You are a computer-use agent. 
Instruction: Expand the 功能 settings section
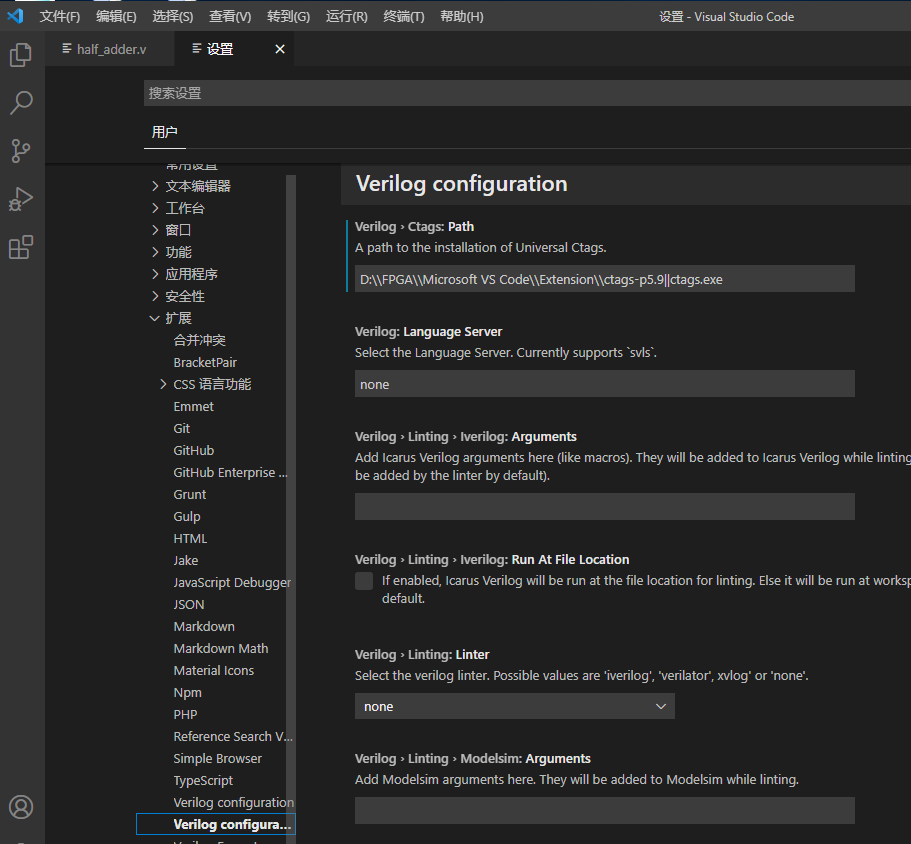click(155, 252)
